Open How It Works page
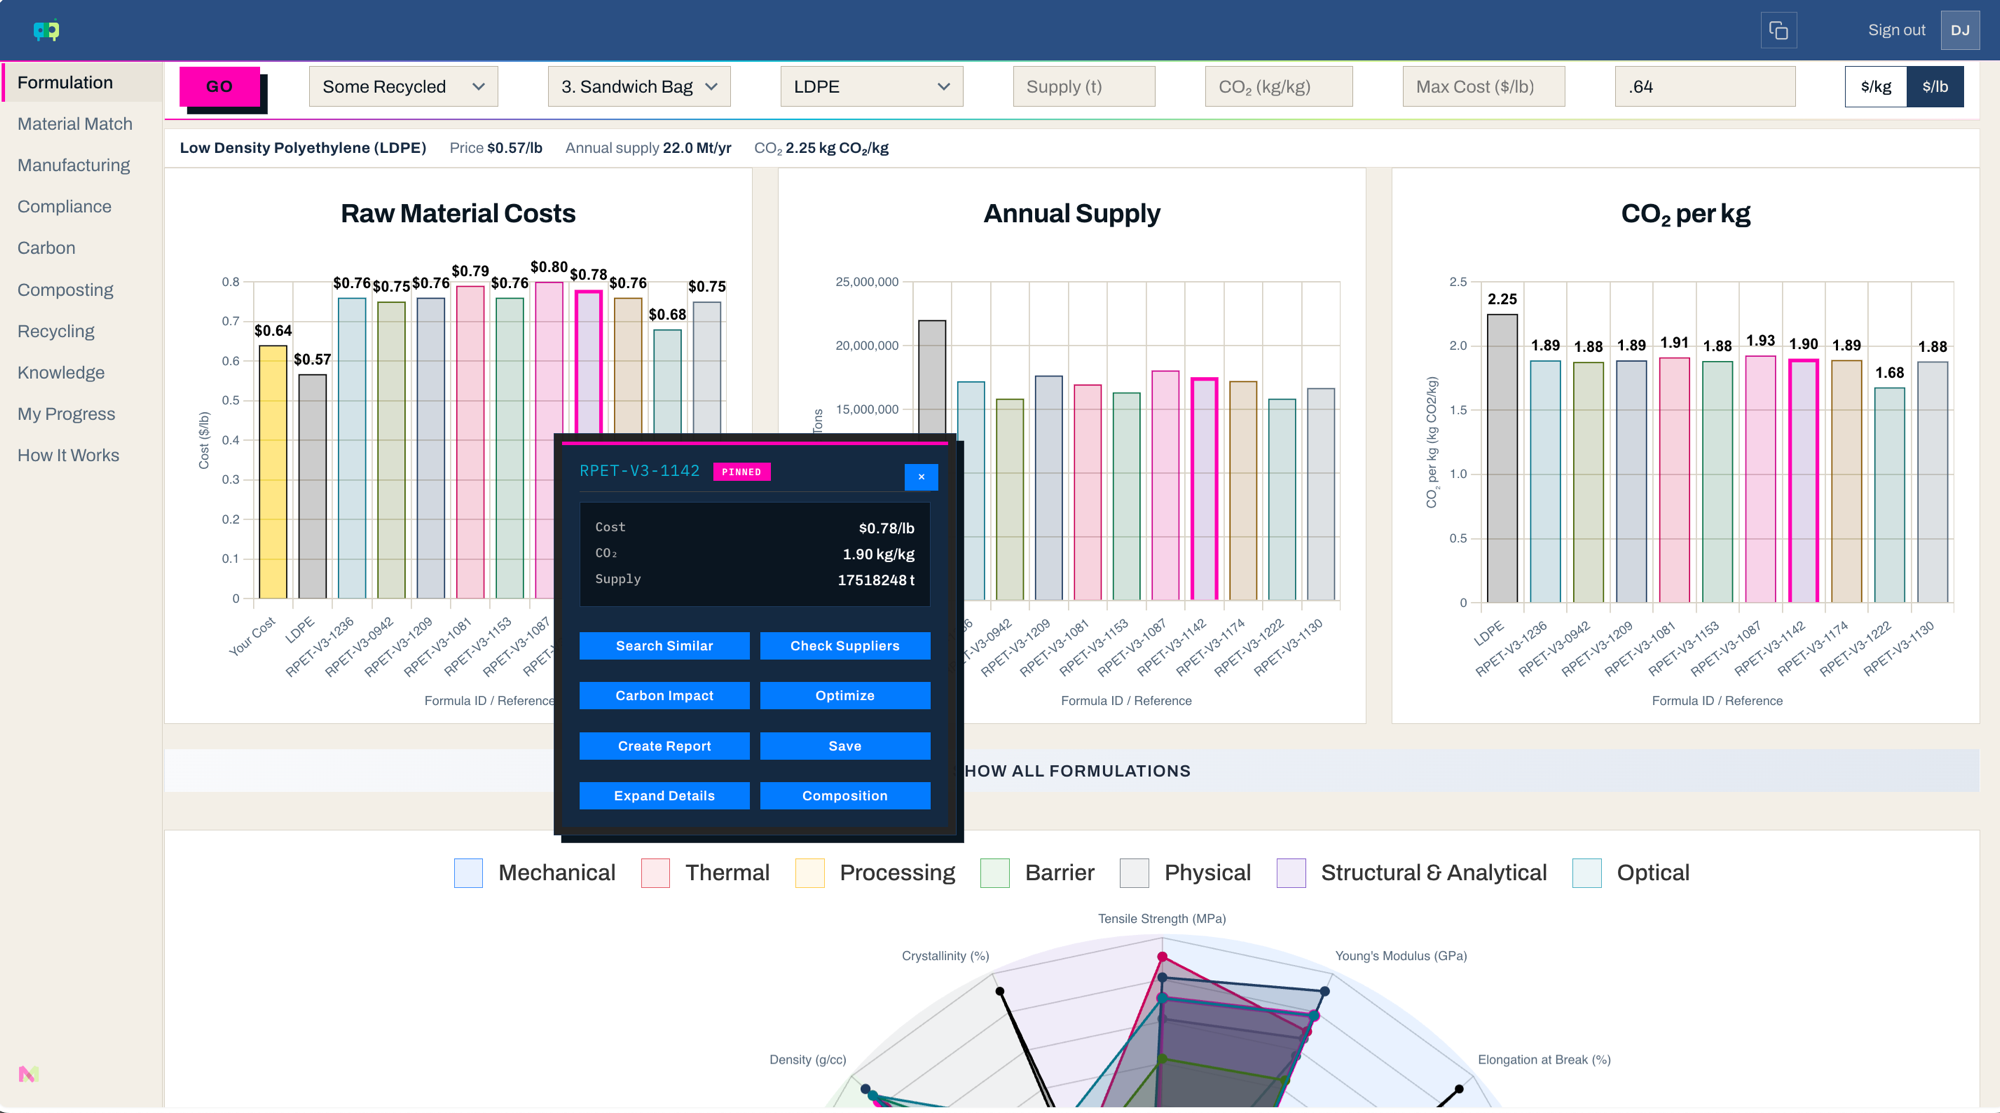The image size is (2000, 1113). coord(68,456)
